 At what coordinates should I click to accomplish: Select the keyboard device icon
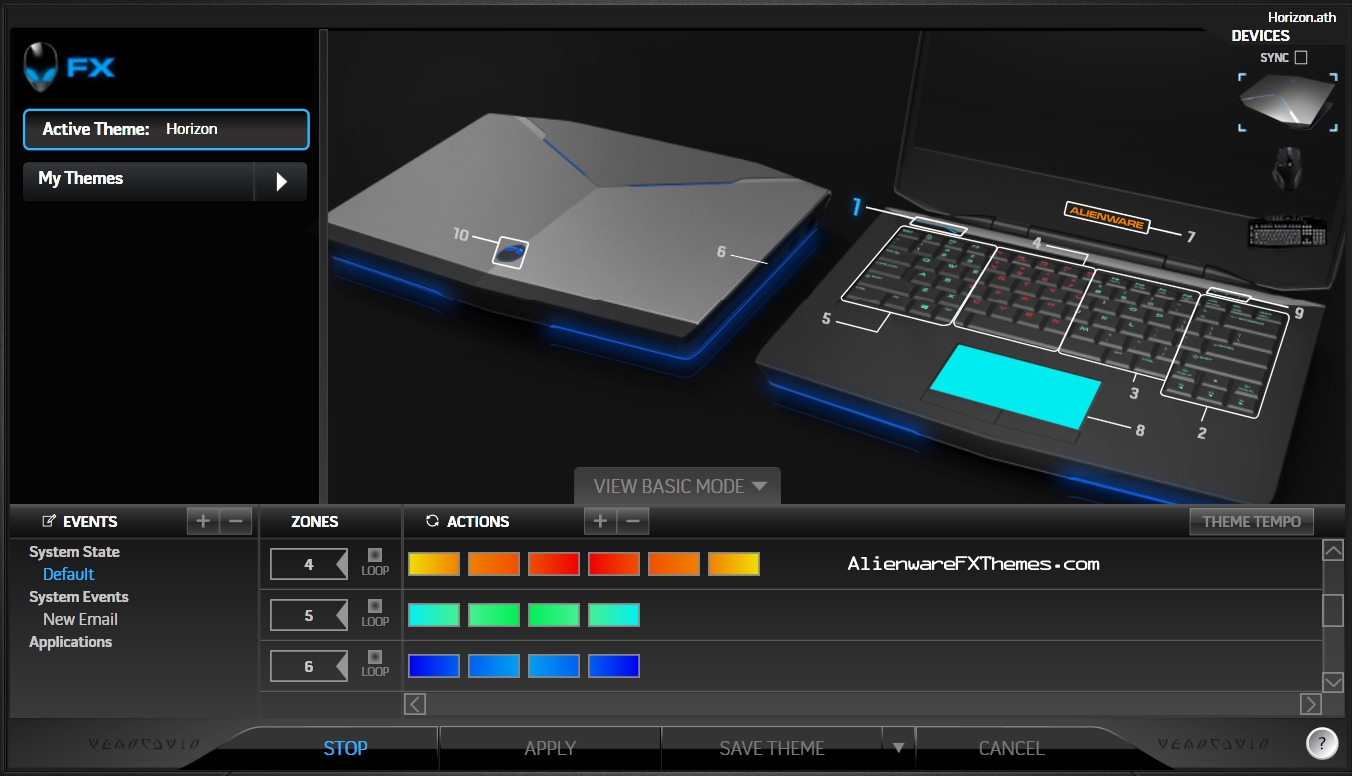[1288, 234]
